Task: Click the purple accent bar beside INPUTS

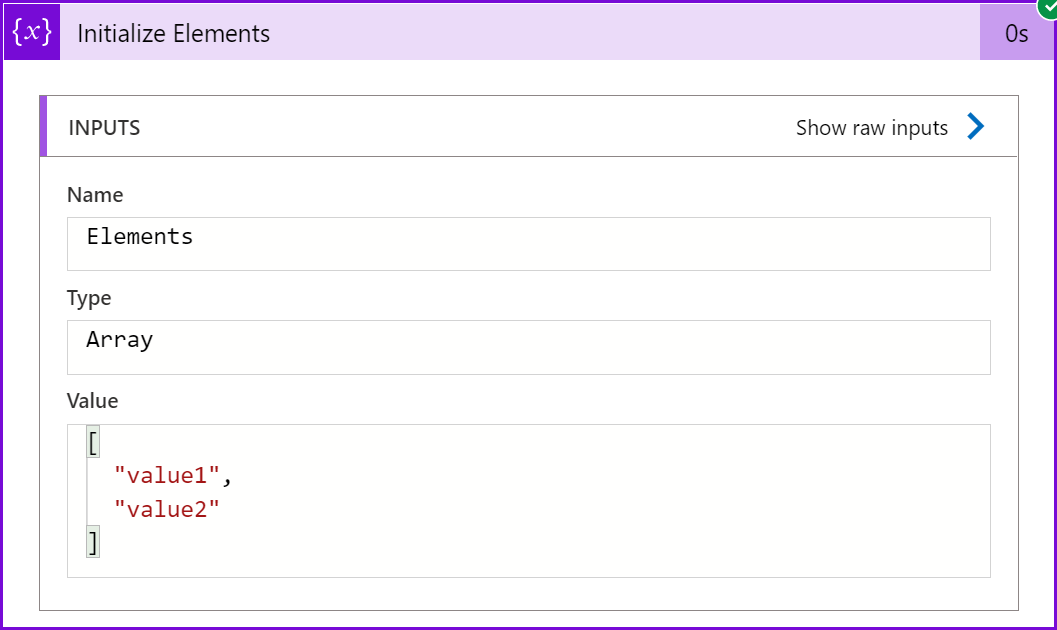Action: pos(43,127)
